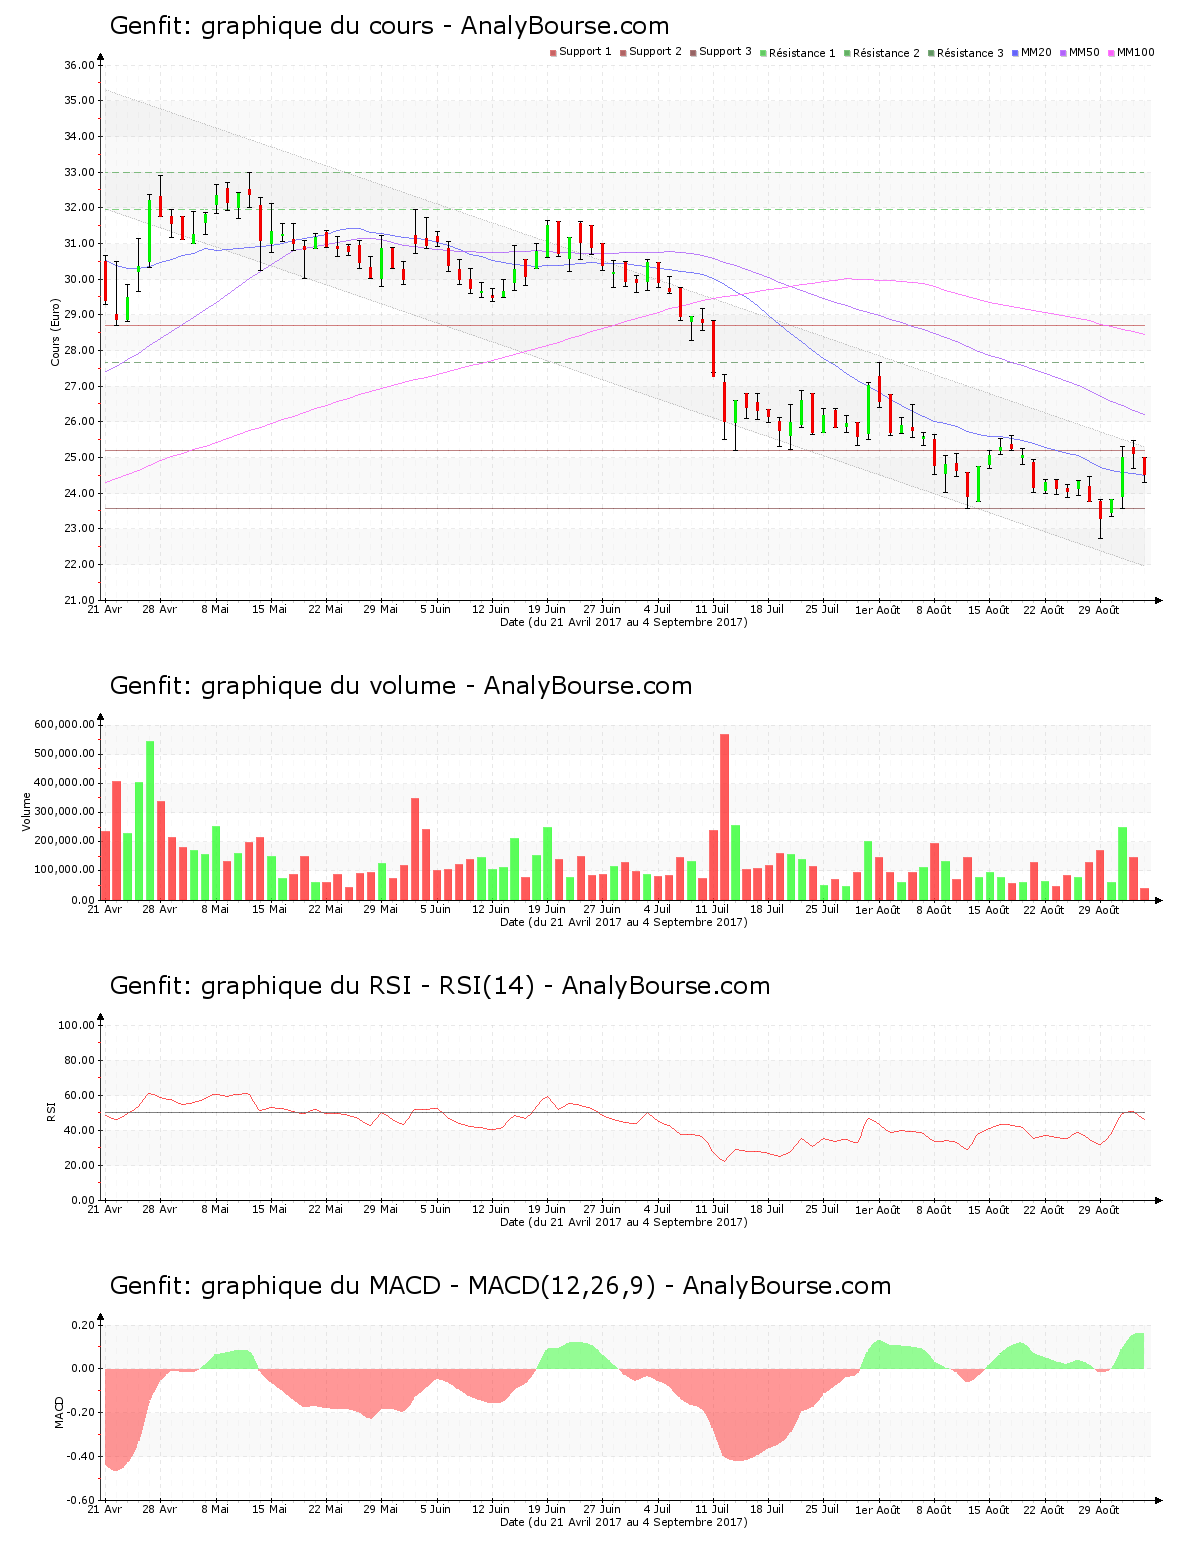Click the MM20 blue legend swatch

pyautogui.click(x=1015, y=52)
